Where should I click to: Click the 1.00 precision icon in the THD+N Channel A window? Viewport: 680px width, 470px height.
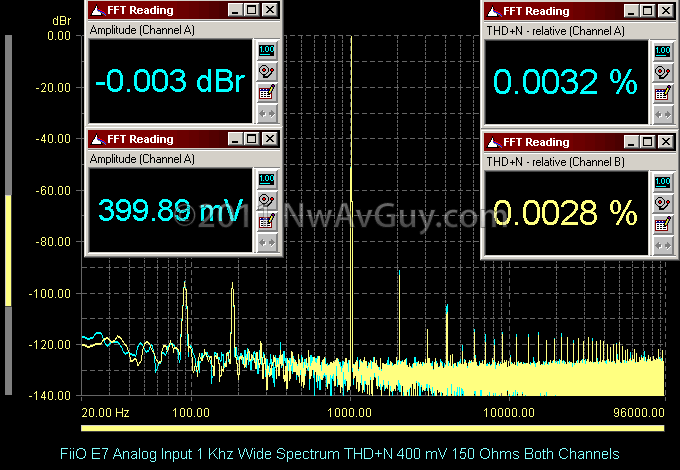point(663,51)
